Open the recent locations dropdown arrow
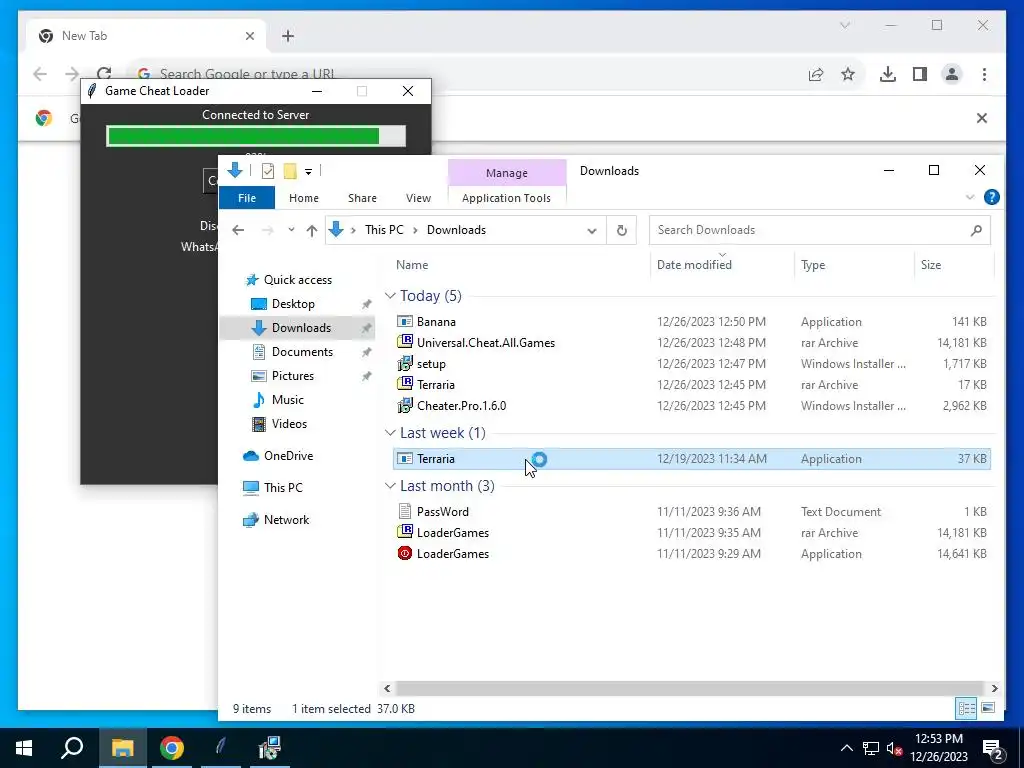Screen dimensions: 1024x768 pyautogui.click(x=291, y=230)
